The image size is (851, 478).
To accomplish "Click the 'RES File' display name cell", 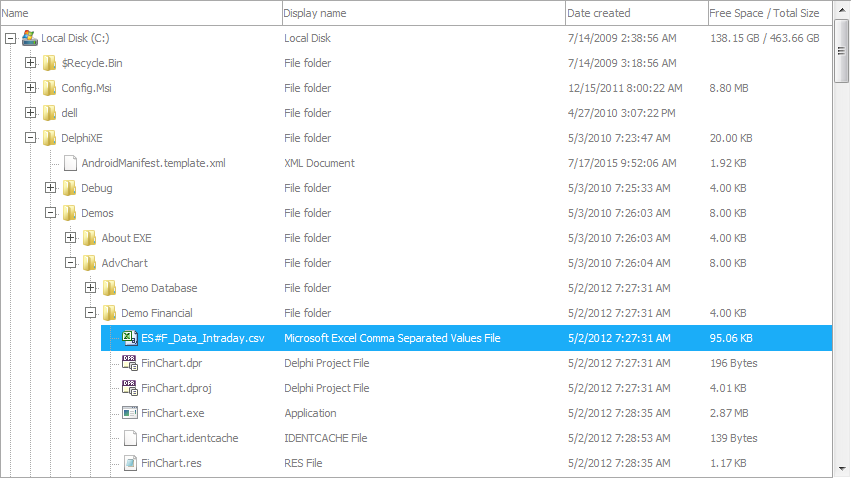I will tap(303, 463).
